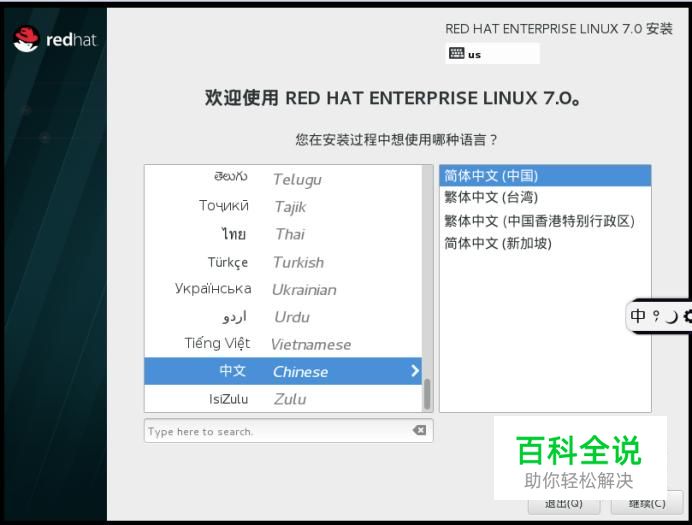
Task: Select Zulu language row
Action: tap(283, 398)
